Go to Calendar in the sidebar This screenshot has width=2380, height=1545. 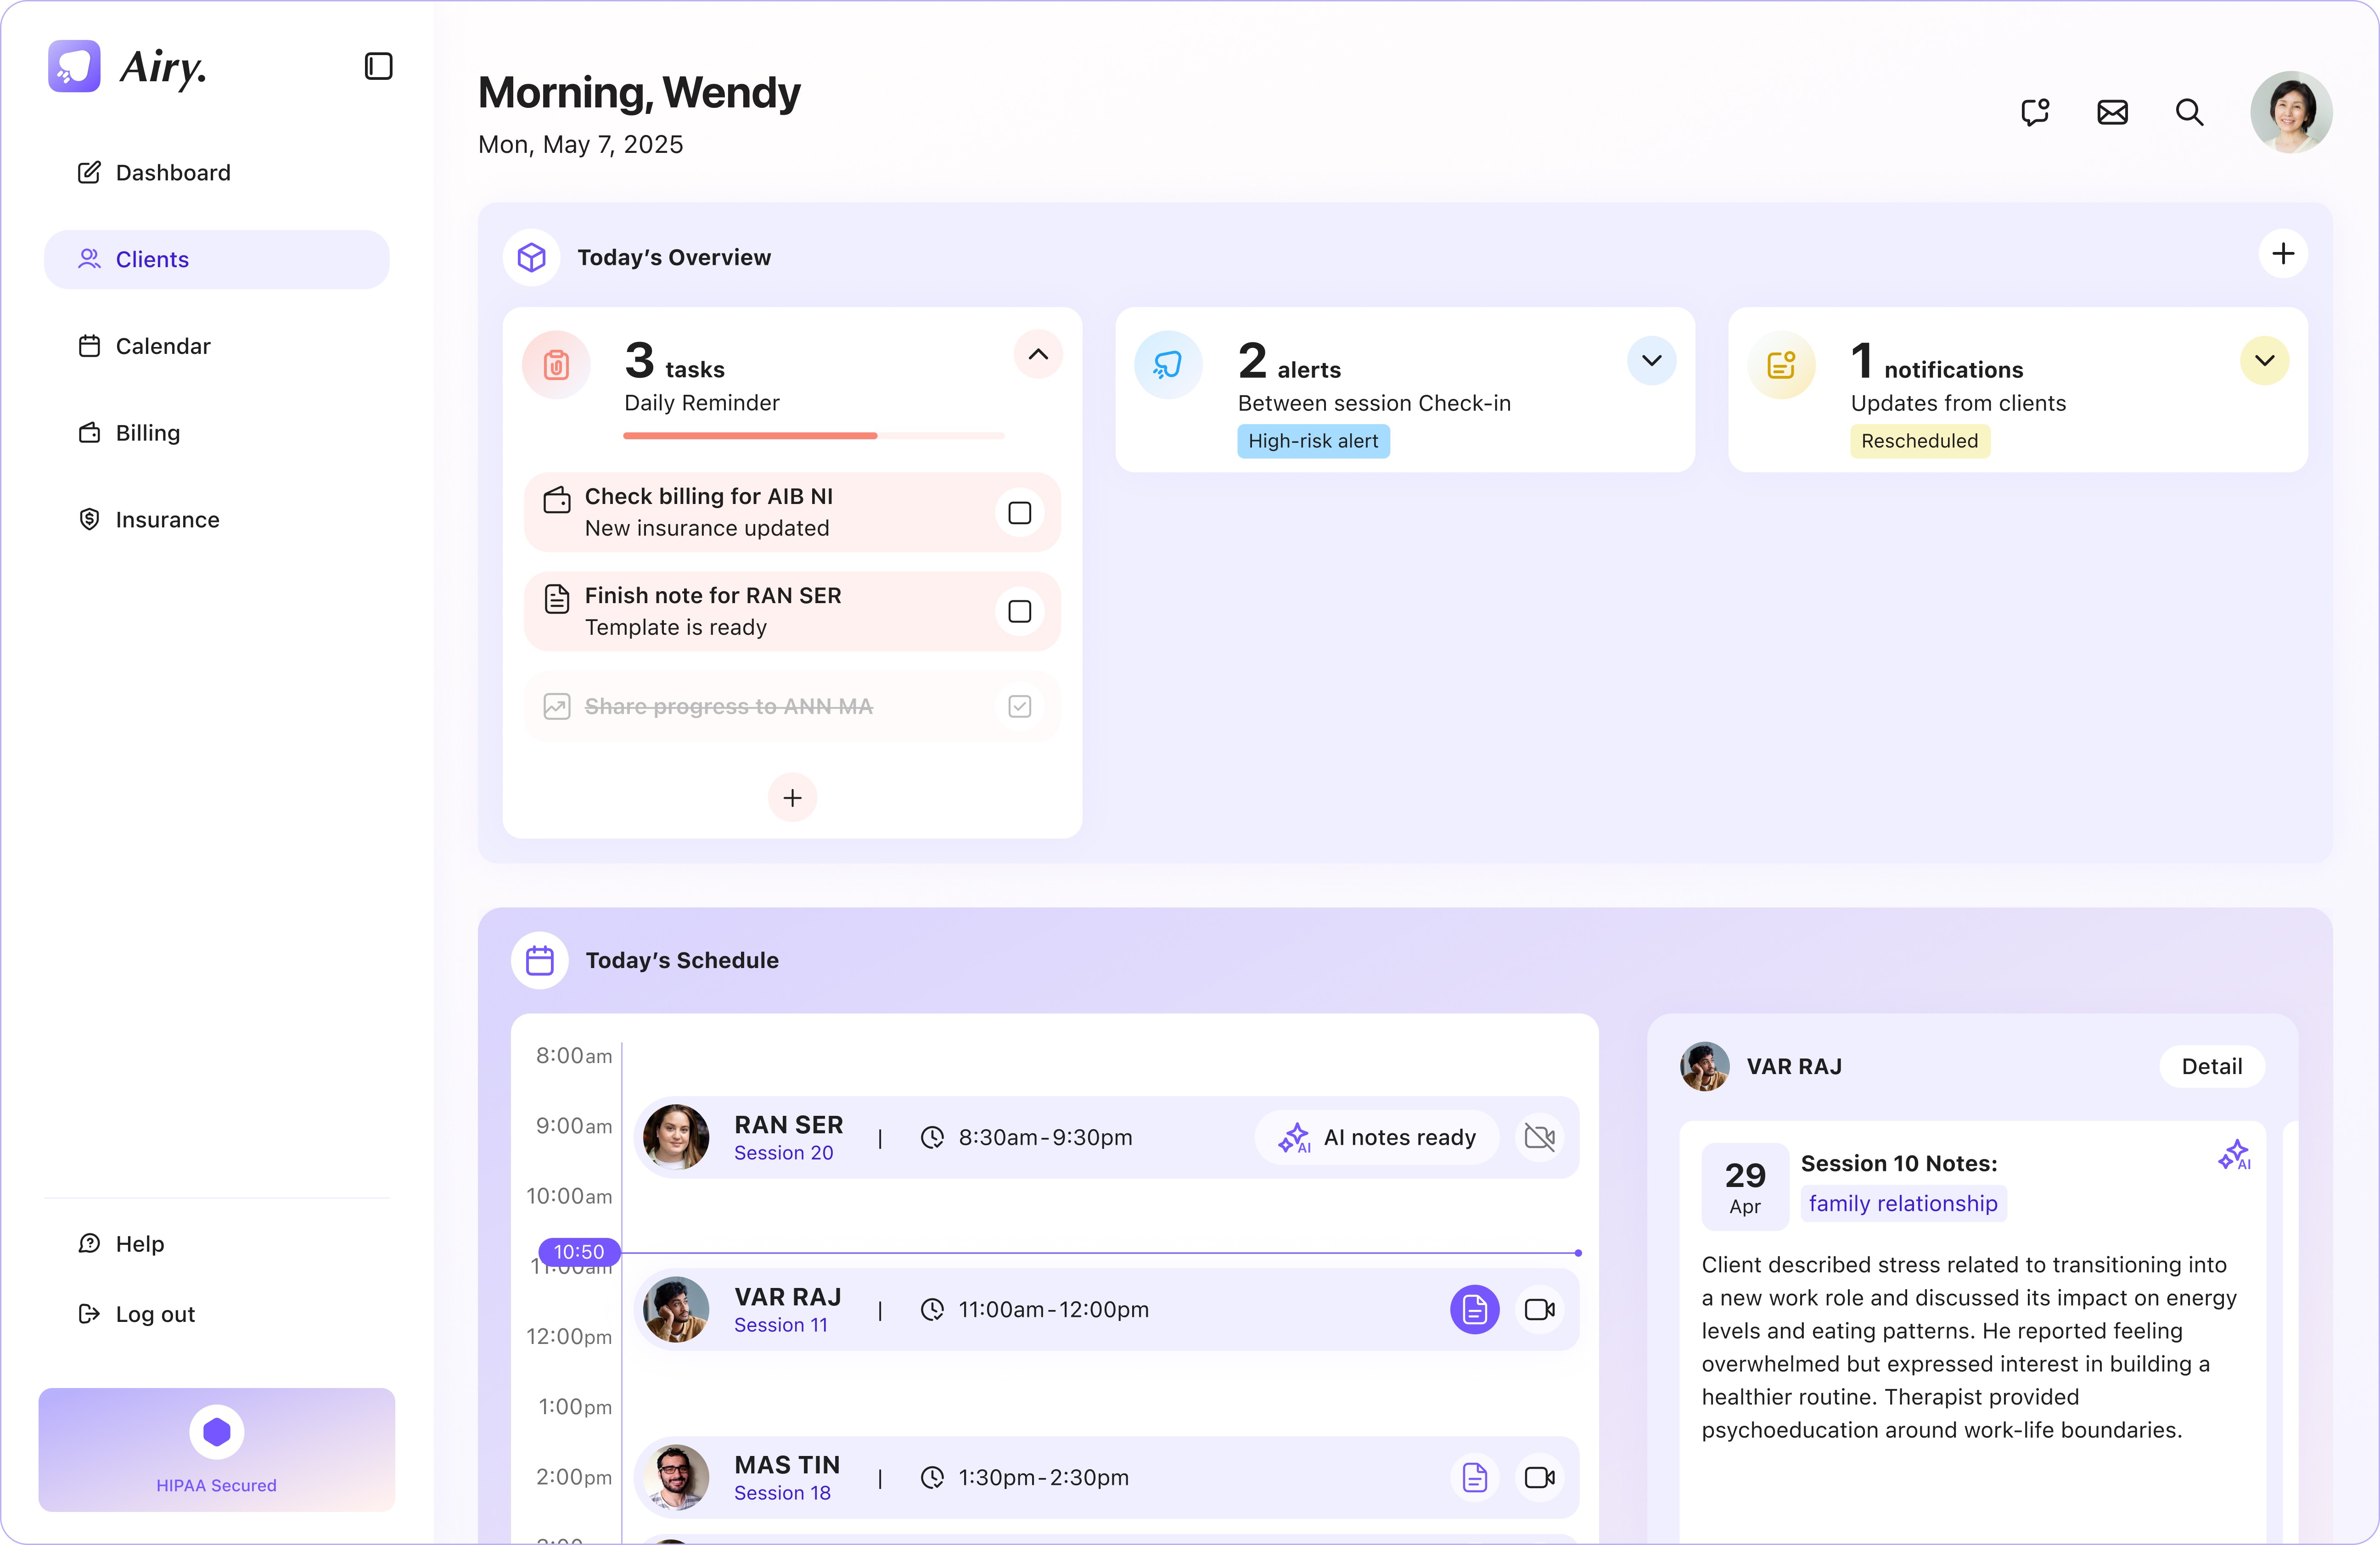163,346
